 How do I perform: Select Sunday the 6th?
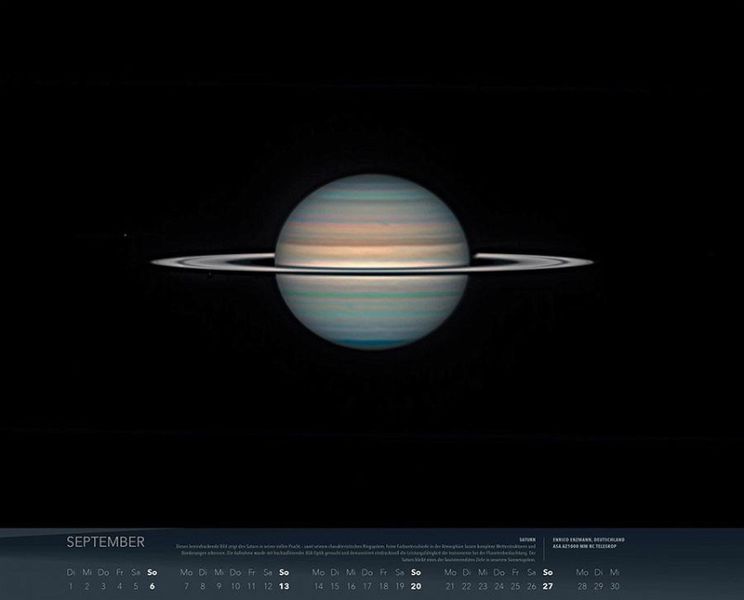click(x=152, y=586)
